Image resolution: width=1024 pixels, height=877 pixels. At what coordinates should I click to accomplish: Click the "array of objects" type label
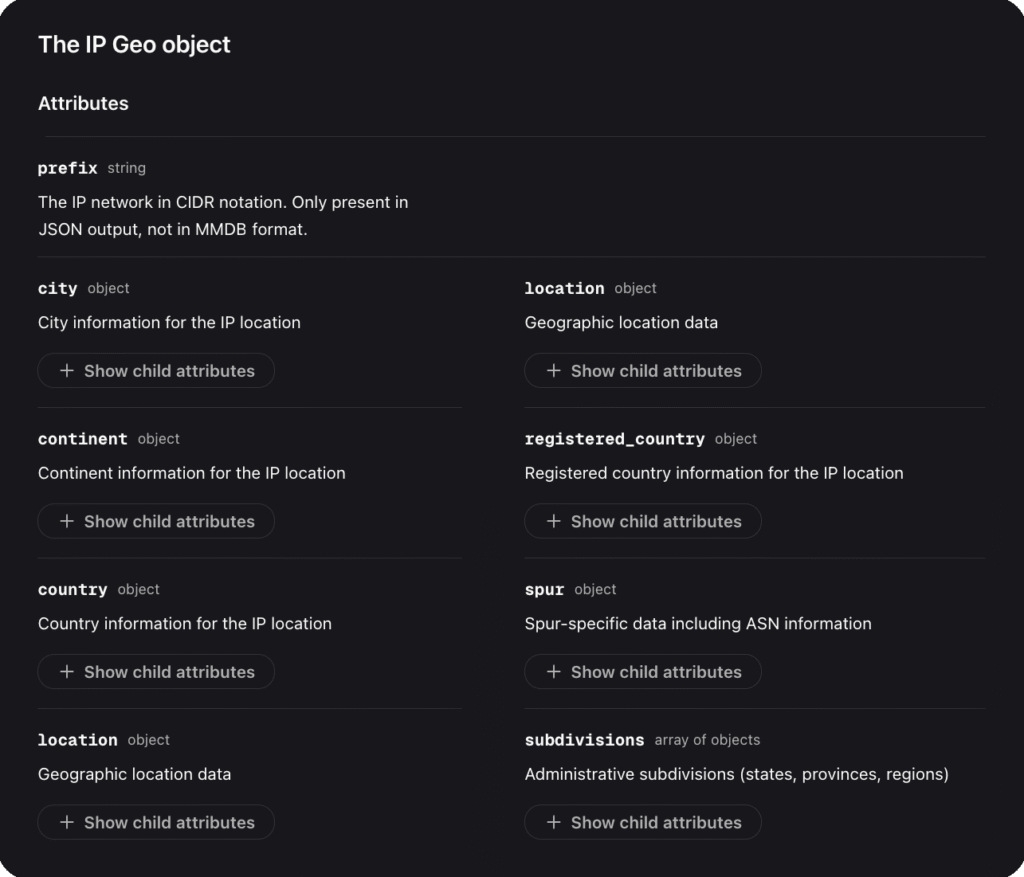(707, 740)
